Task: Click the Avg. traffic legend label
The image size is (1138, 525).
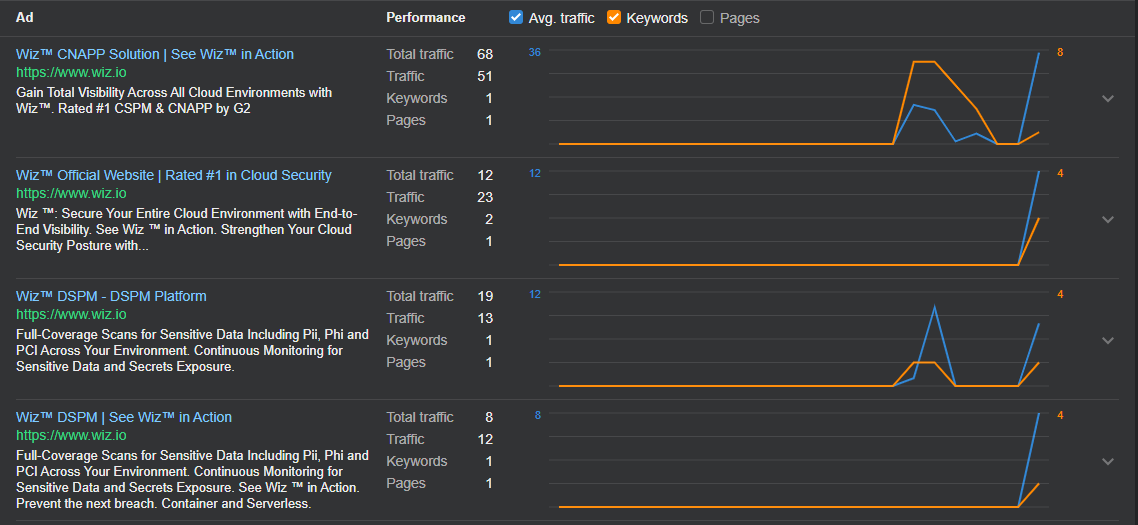Action: [x=561, y=18]
